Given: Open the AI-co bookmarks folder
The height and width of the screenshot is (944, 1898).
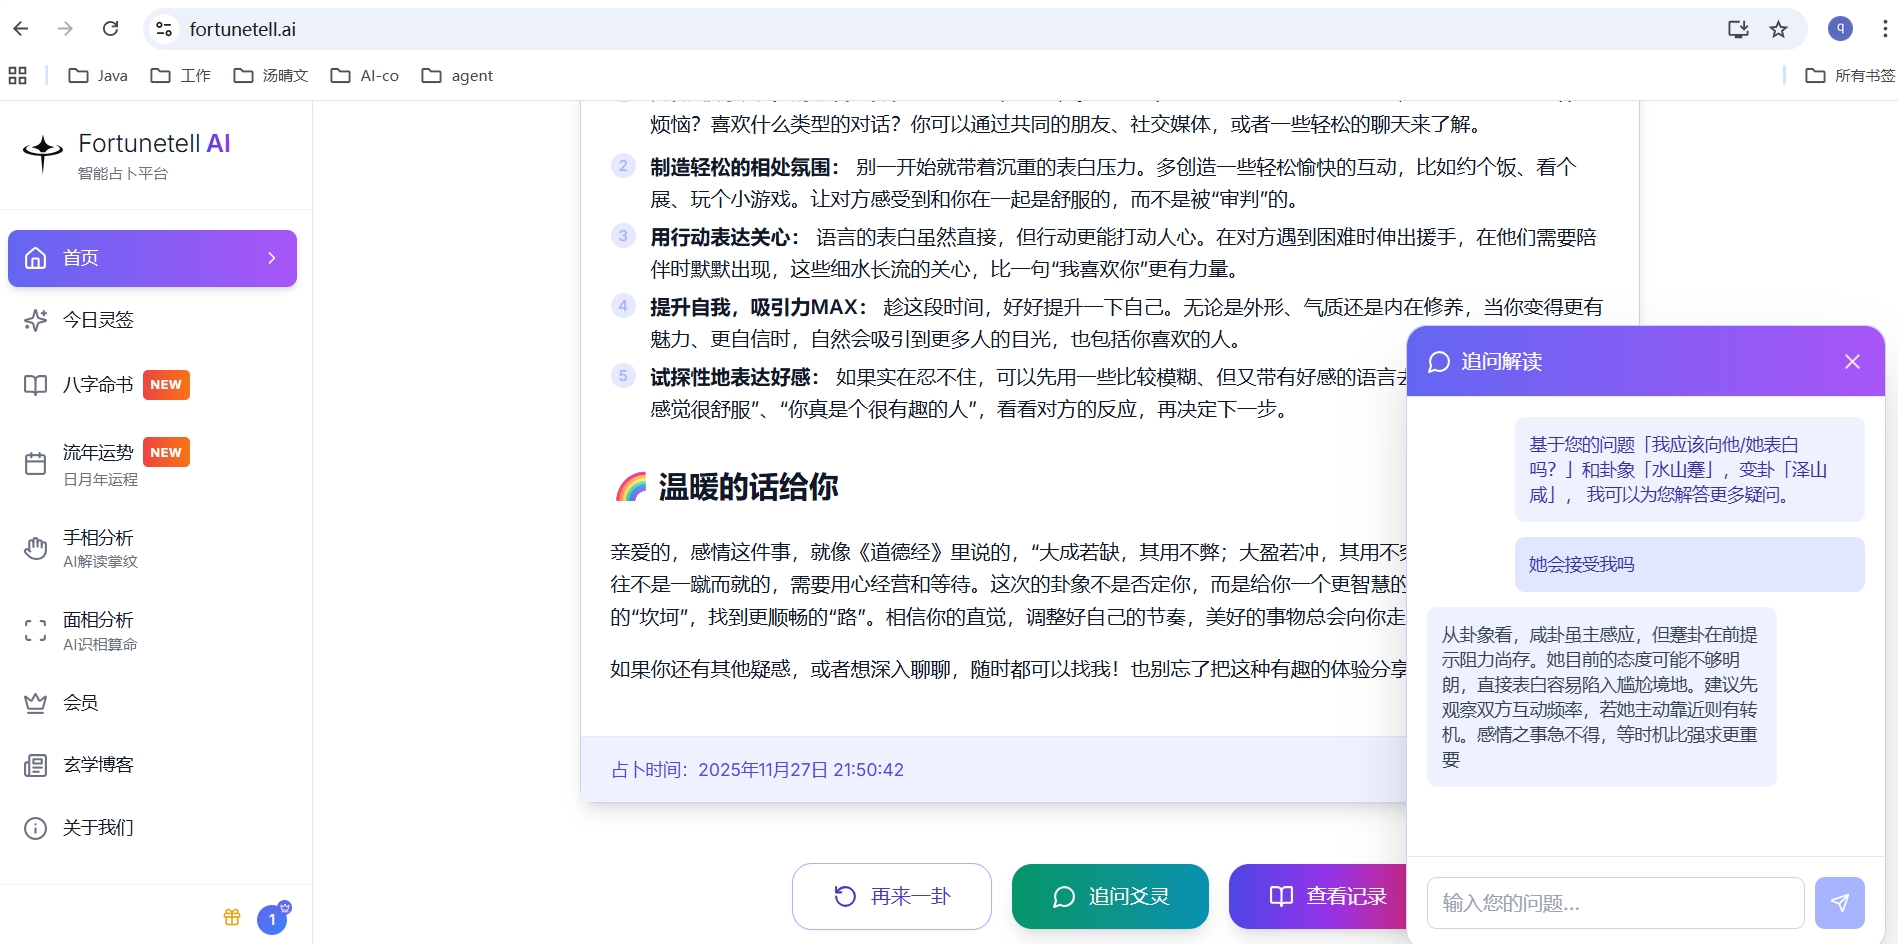Looking at the screenshot, I should 365,75.
